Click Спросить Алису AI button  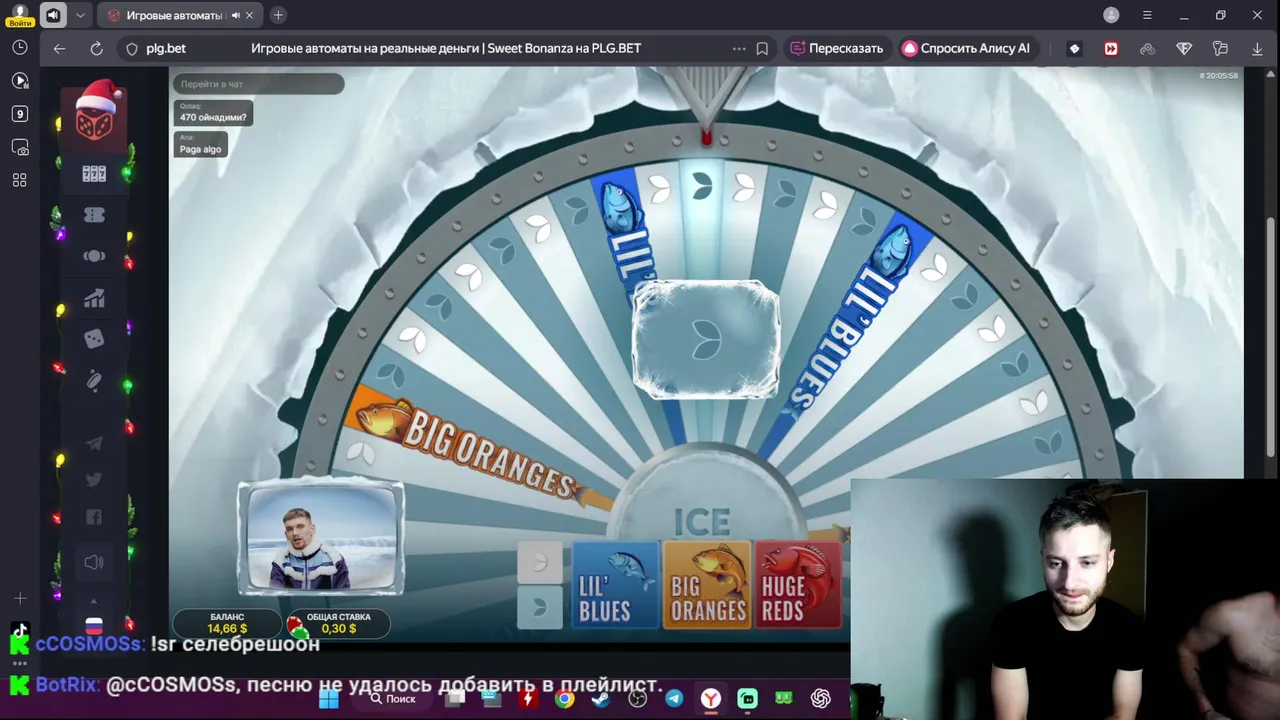pyautogui.click(x=966, y=48)
